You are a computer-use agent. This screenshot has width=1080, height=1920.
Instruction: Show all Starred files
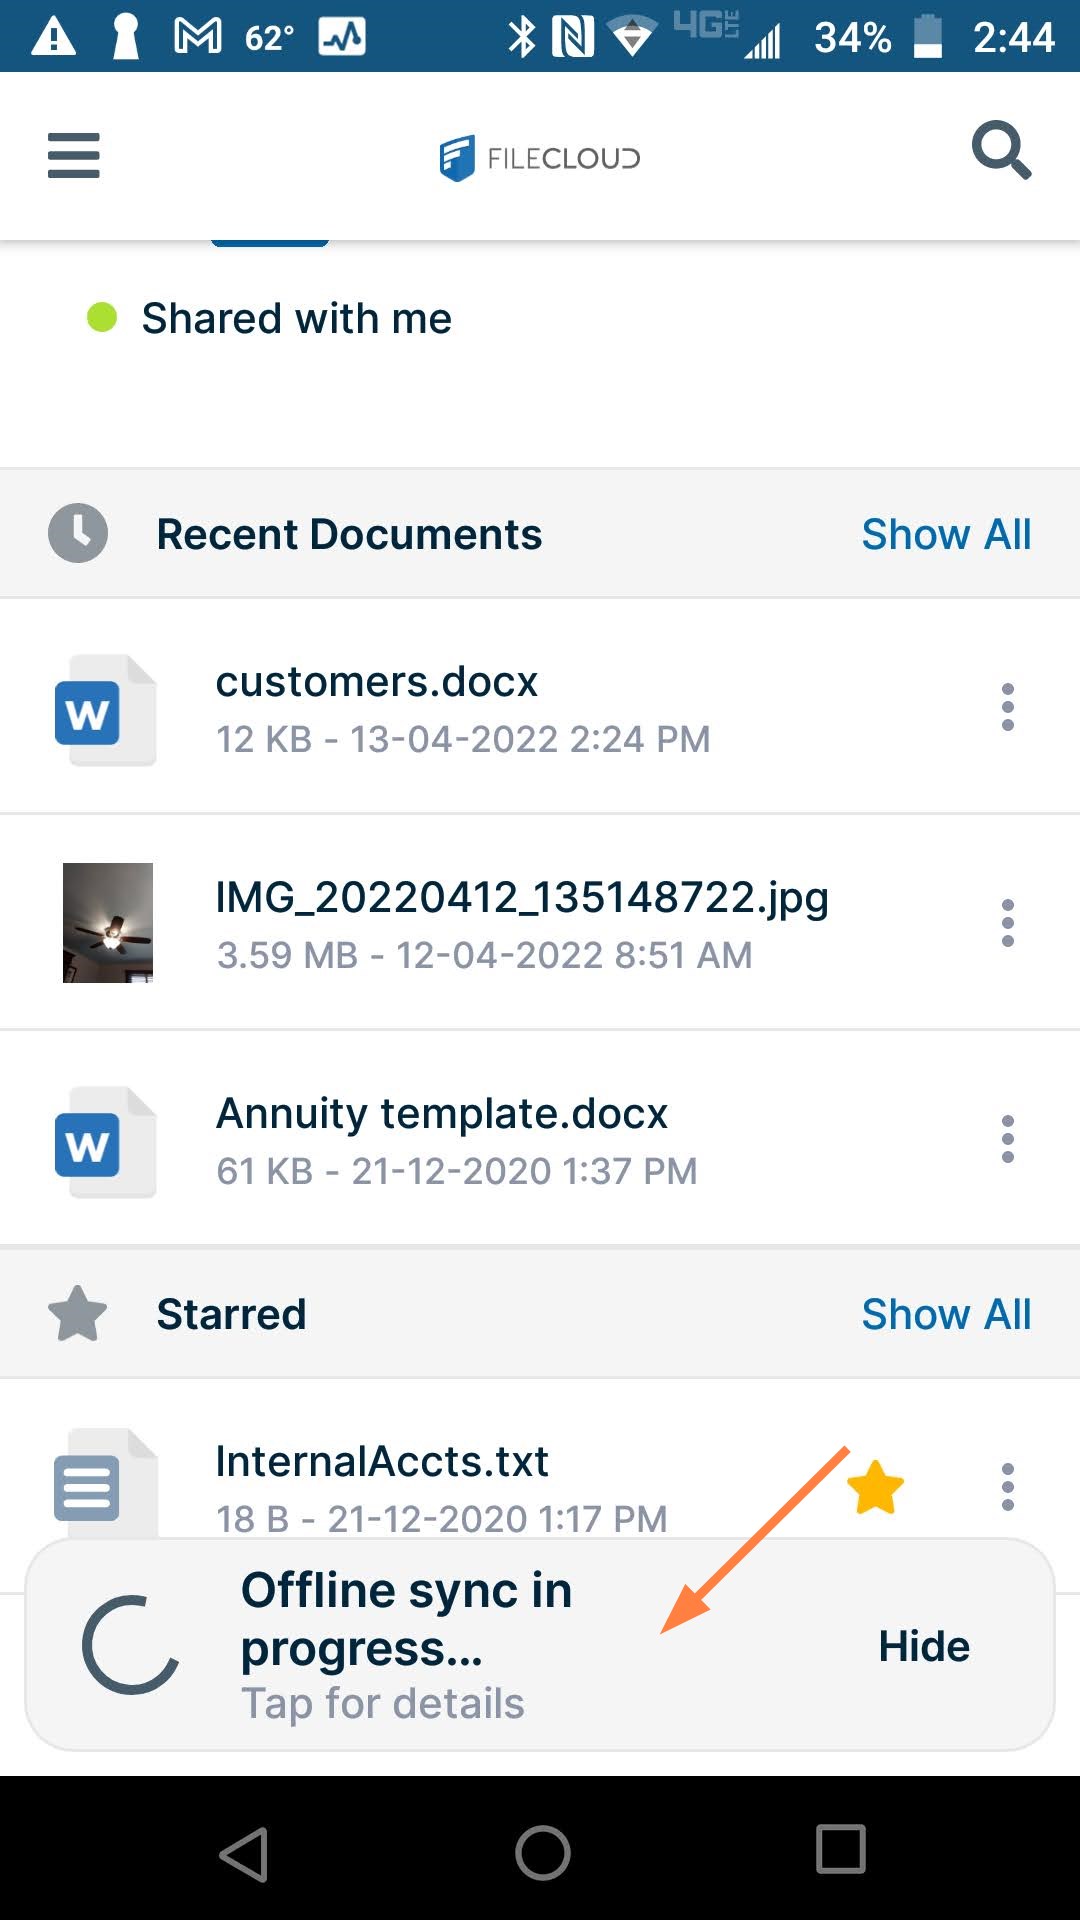point(946,1314)
